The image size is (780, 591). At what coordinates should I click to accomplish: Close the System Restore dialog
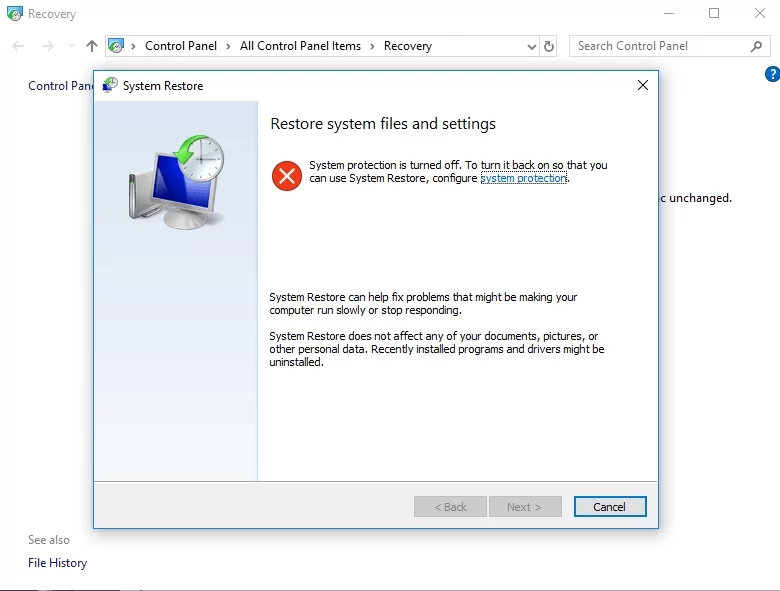click(642, 86)
